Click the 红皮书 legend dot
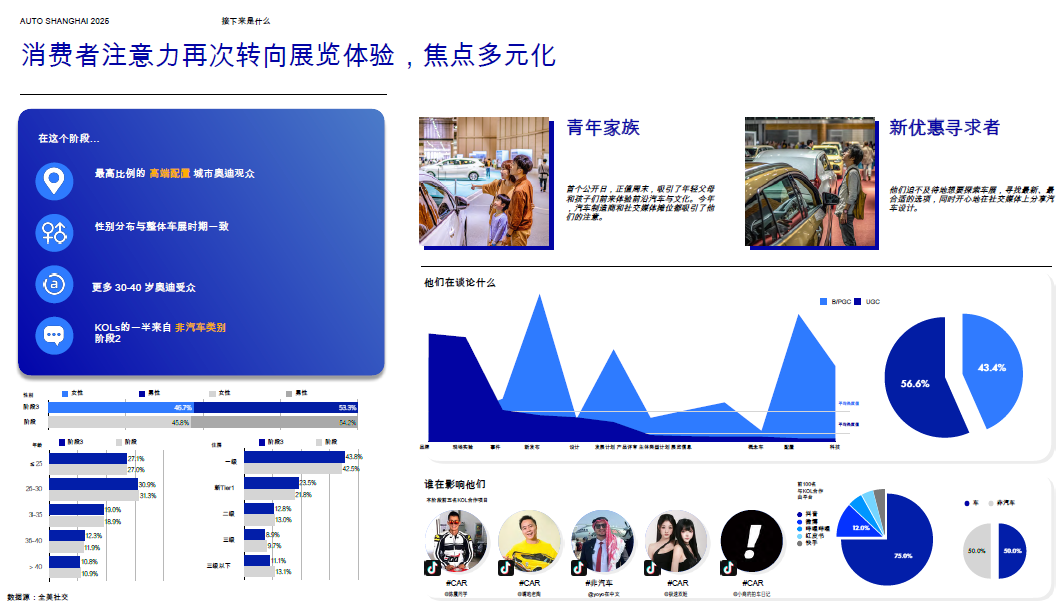Image resolution: width=1061 pixels, height=609 pixels. coord(800,536)
